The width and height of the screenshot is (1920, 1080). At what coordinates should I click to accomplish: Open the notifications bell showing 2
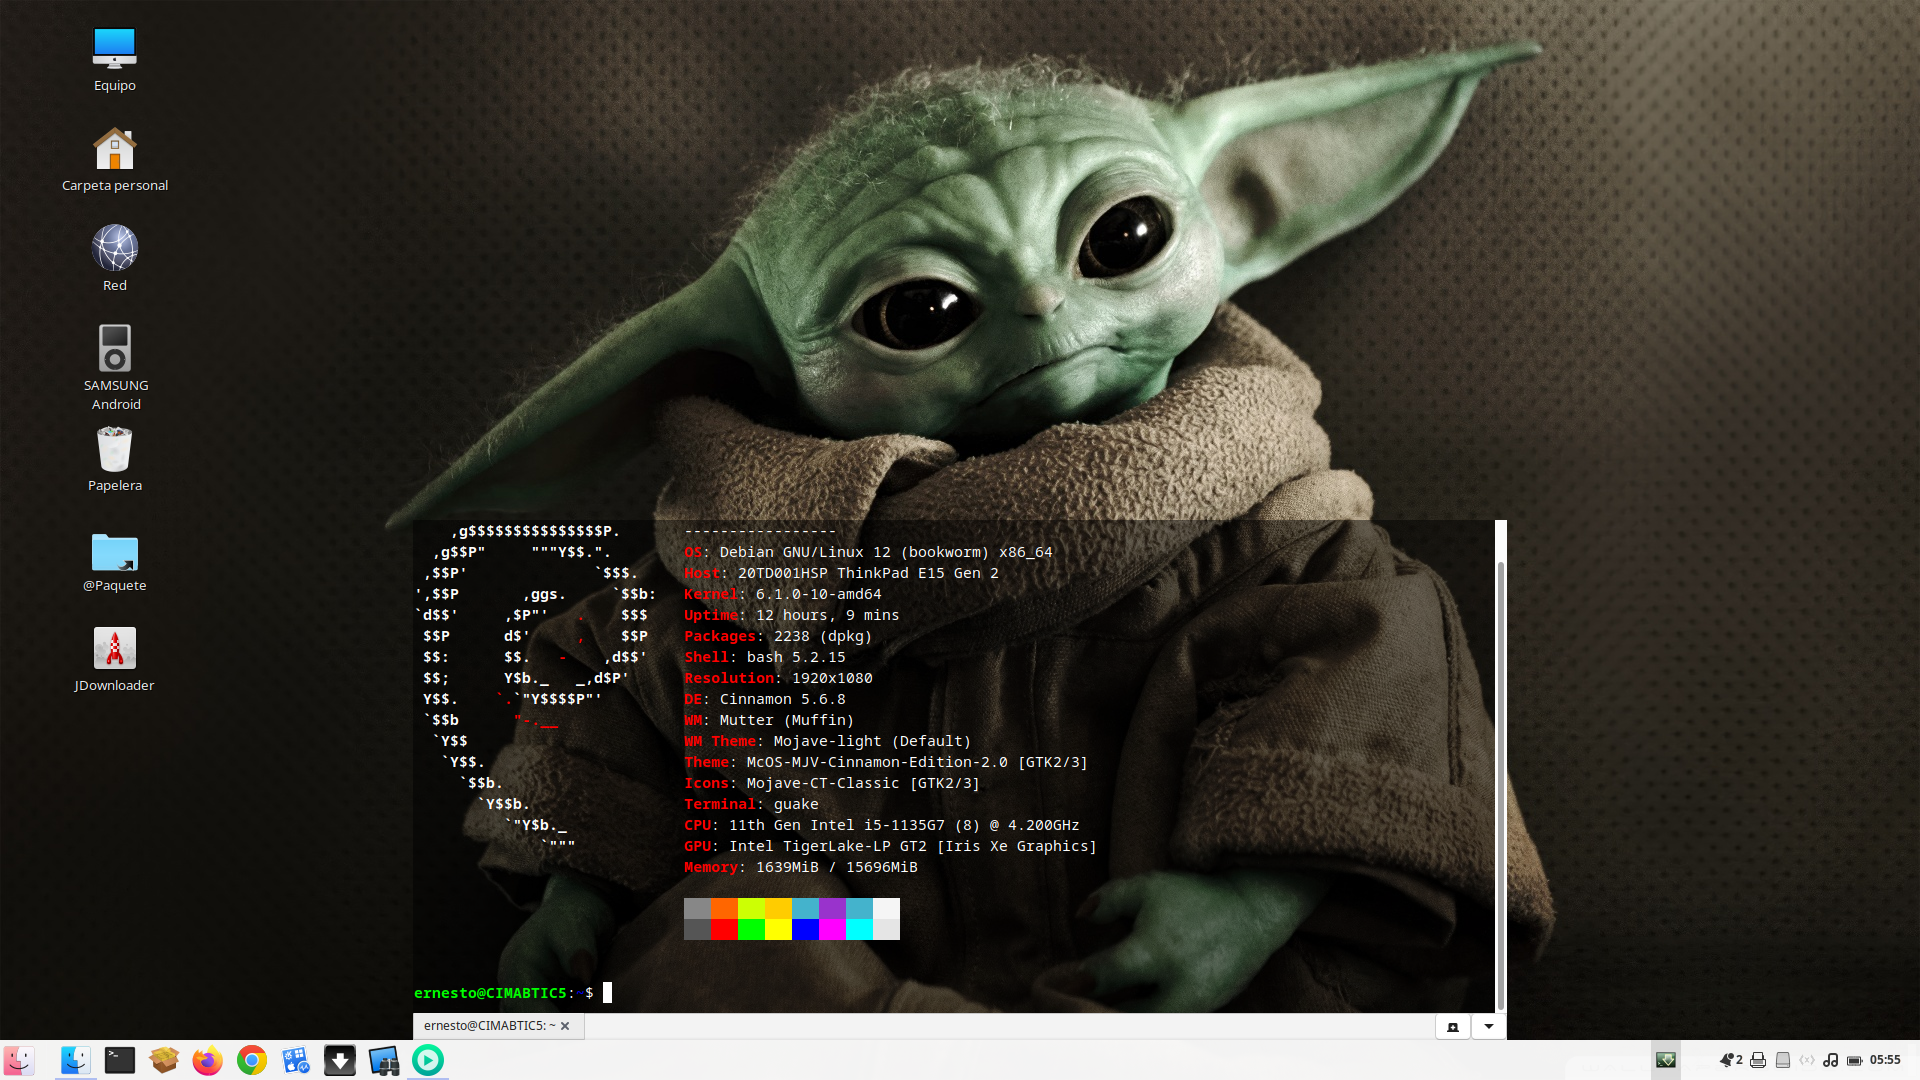(1731, 1060)
